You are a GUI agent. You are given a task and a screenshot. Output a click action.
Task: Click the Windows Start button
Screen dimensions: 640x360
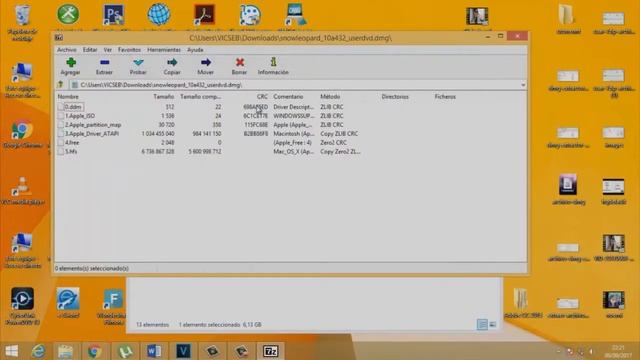coord(11,351)
